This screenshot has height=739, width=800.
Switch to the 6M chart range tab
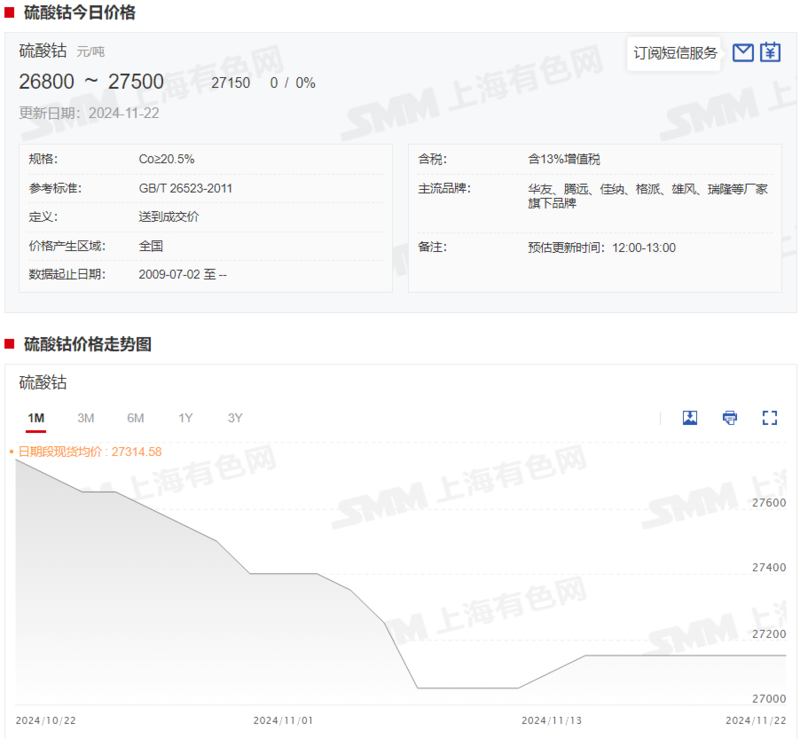(135, 418)
